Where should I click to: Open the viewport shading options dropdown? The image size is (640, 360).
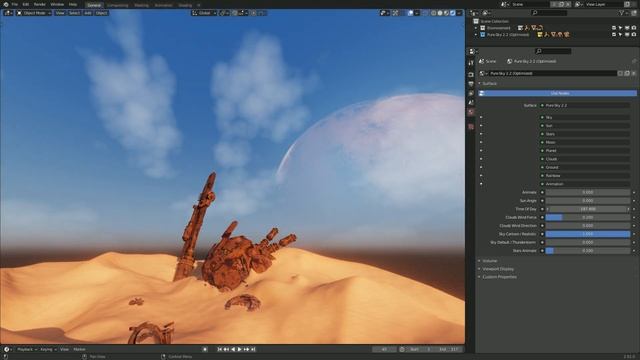tap(459, 13)
